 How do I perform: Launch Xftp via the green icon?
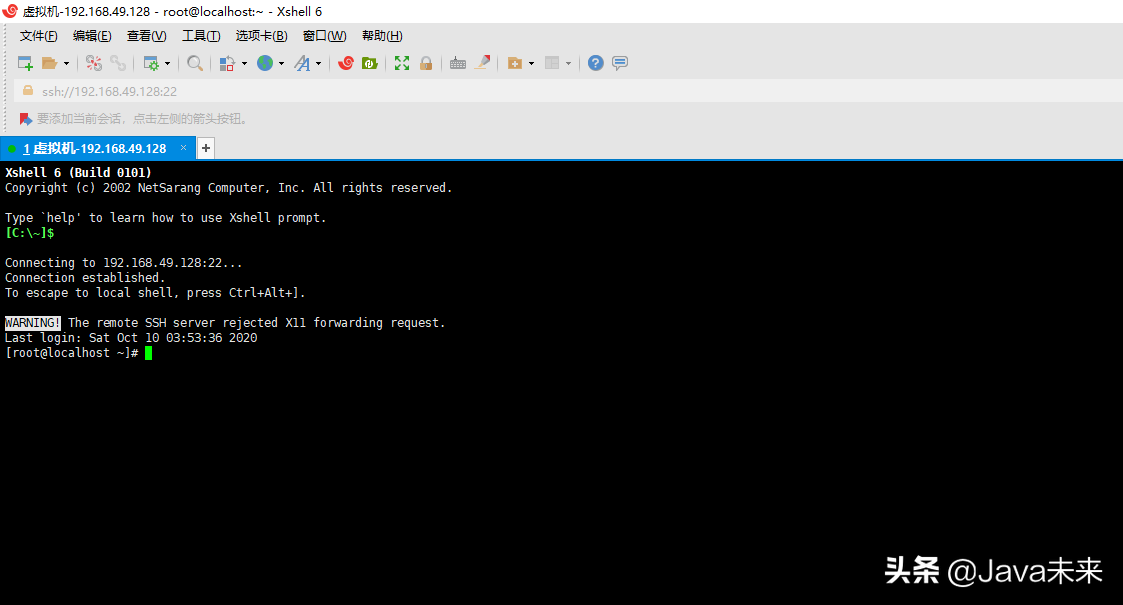click(x=370, y=63)
